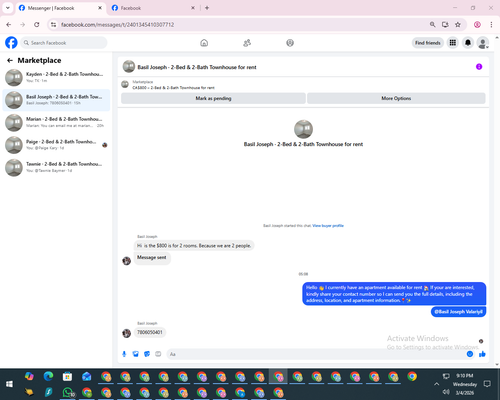This screenshot has width=500, height=400.
Task: Go back in browser history
Action: tap(9, 25)
